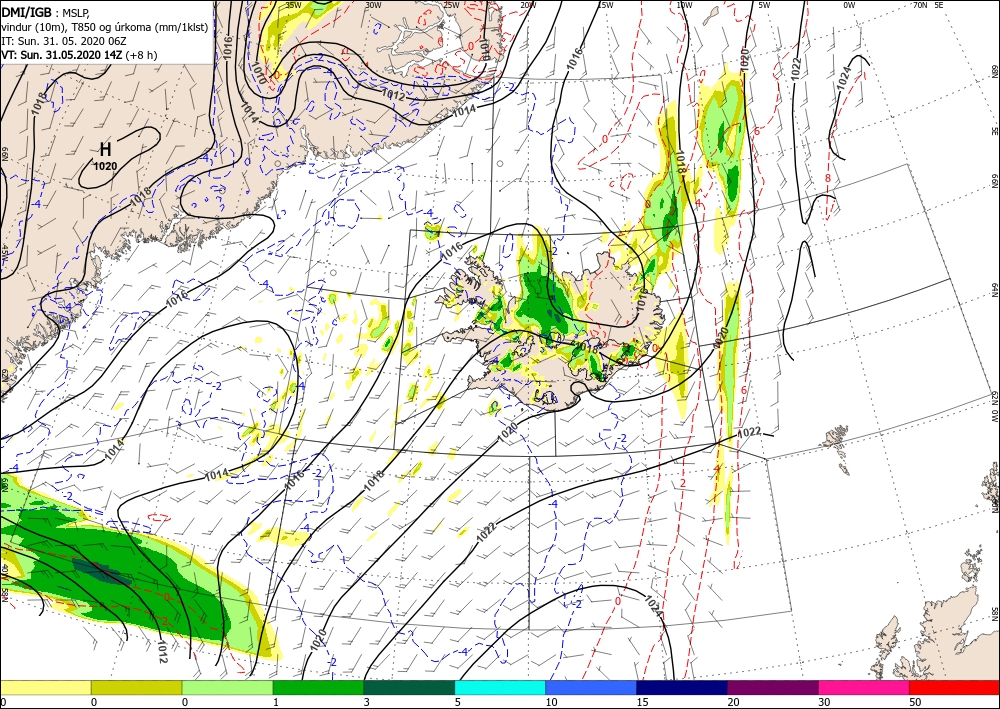Click the legend value label "50"
The width and height of the screenshot is (1000, 709).
[915, 702]
